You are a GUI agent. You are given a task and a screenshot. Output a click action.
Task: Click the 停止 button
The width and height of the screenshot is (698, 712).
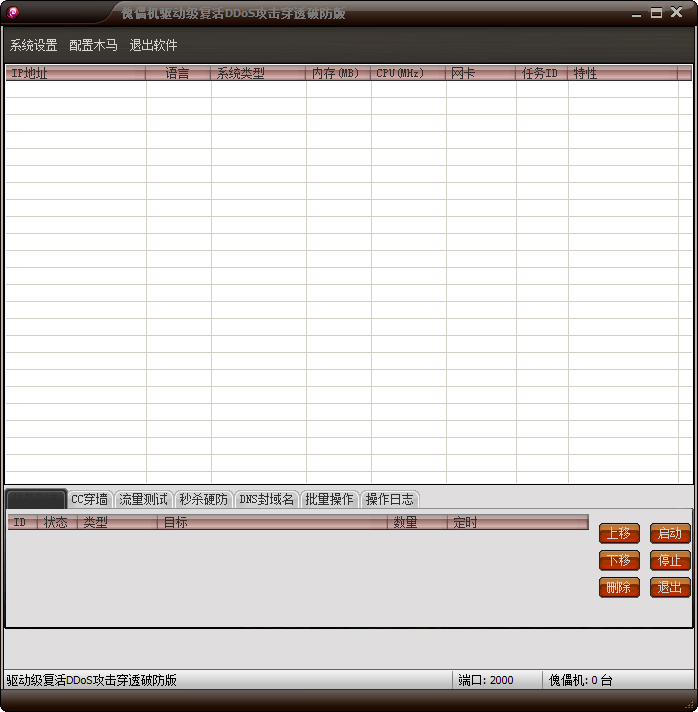[669, 561]
